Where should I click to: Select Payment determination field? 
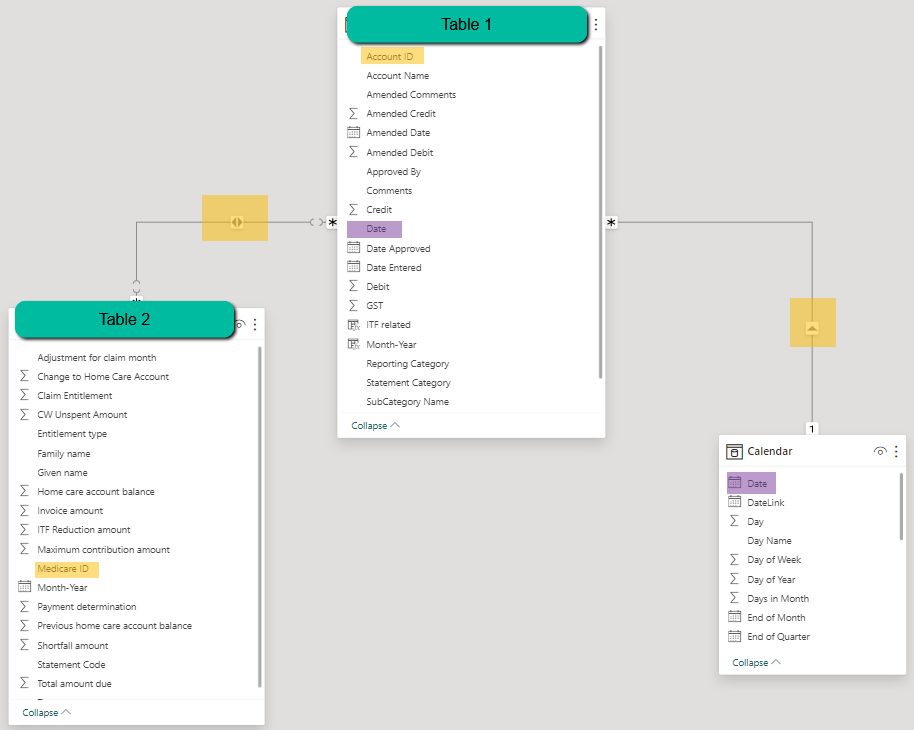[87, 606]
